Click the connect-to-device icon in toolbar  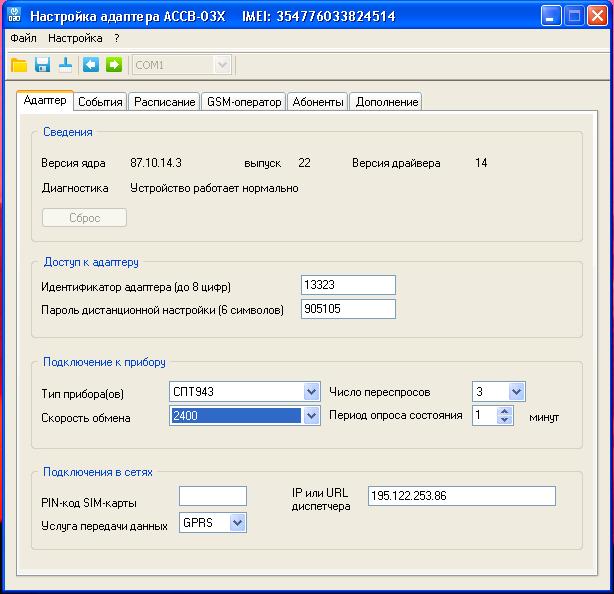(65, 65)
